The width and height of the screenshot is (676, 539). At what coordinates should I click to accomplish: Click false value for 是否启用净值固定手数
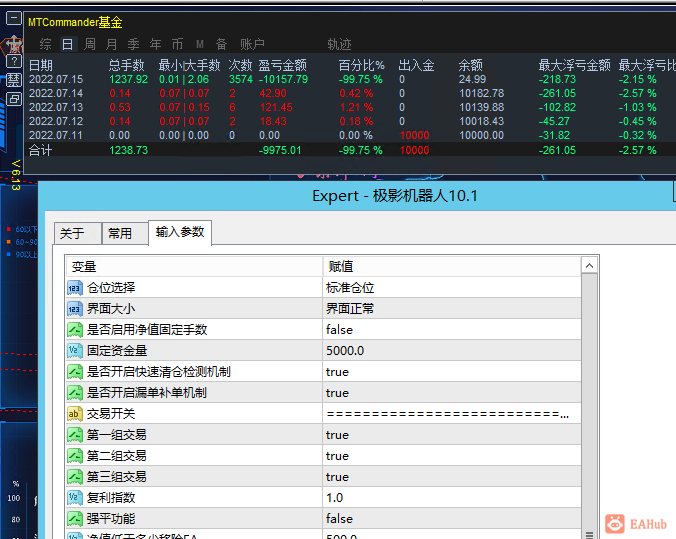[451, 330]
